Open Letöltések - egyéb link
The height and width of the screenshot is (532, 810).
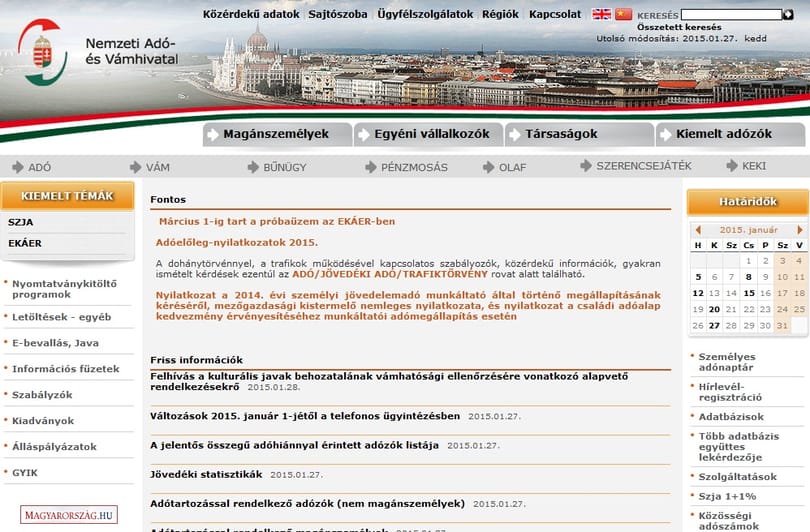tap(61, 317)
